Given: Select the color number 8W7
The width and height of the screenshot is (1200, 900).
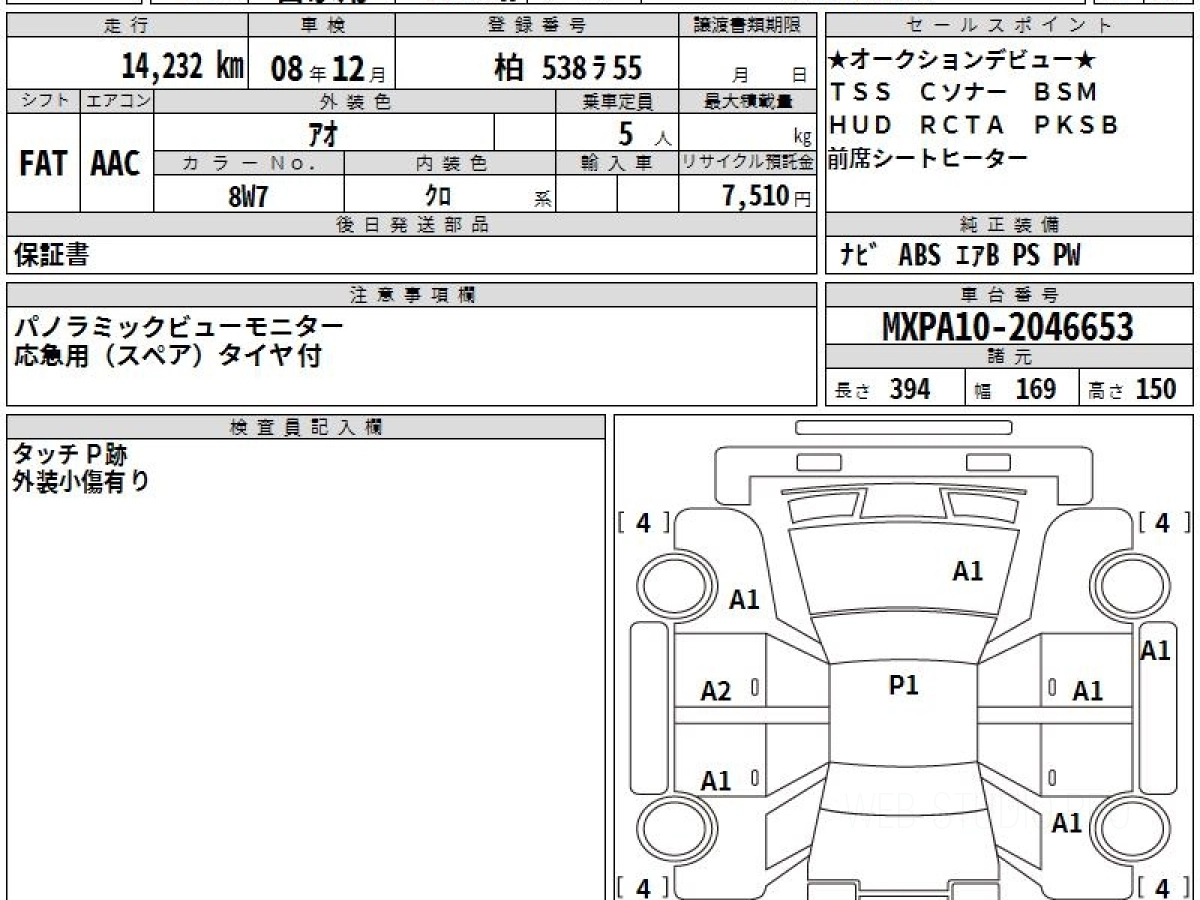Looking at the screenshot, I should 249,195.
